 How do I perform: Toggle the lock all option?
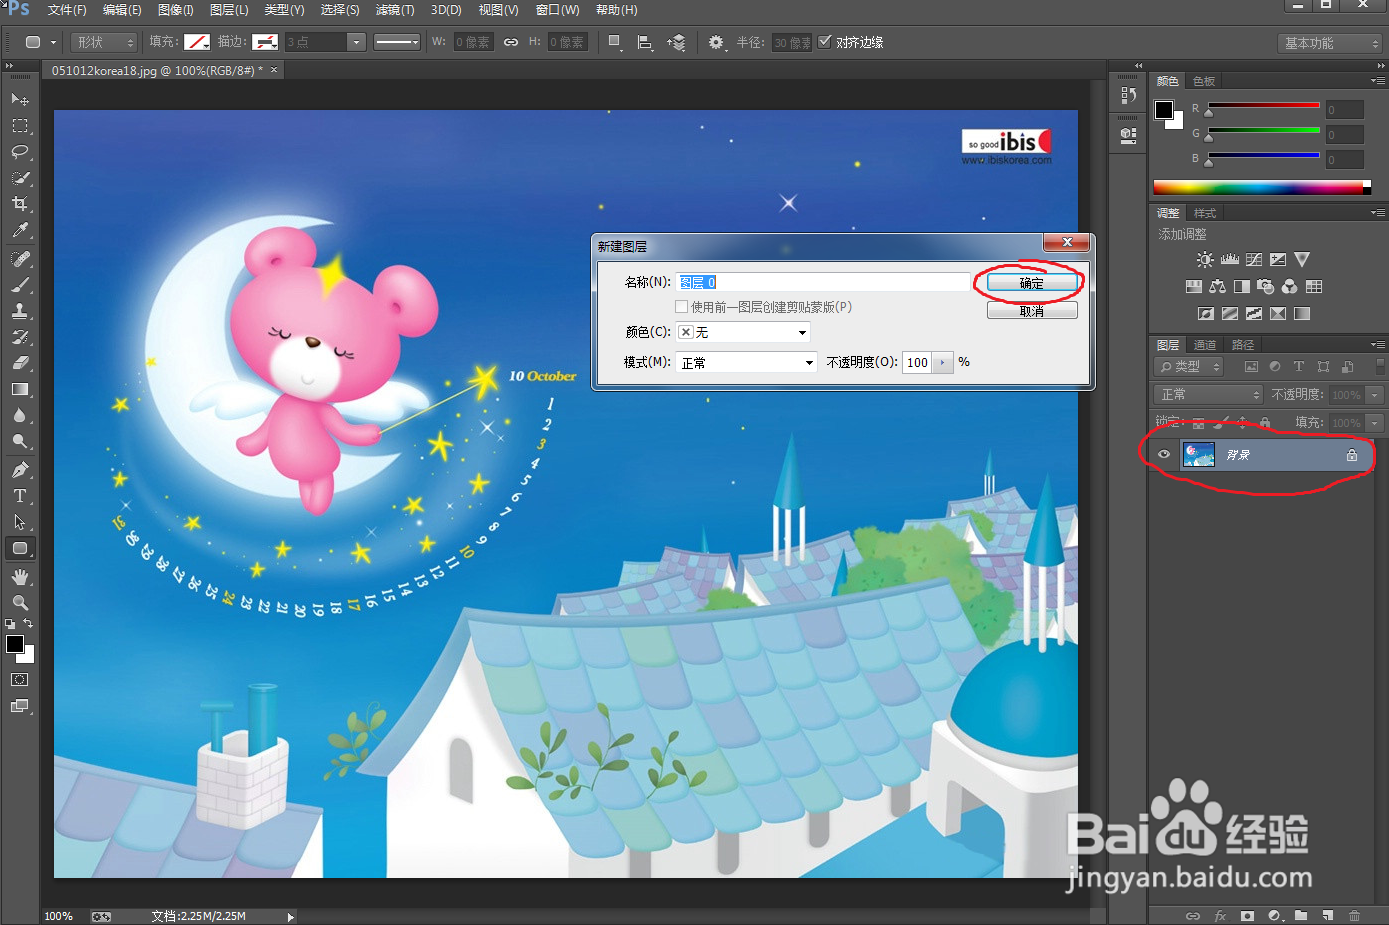[x=1265, y=422]
